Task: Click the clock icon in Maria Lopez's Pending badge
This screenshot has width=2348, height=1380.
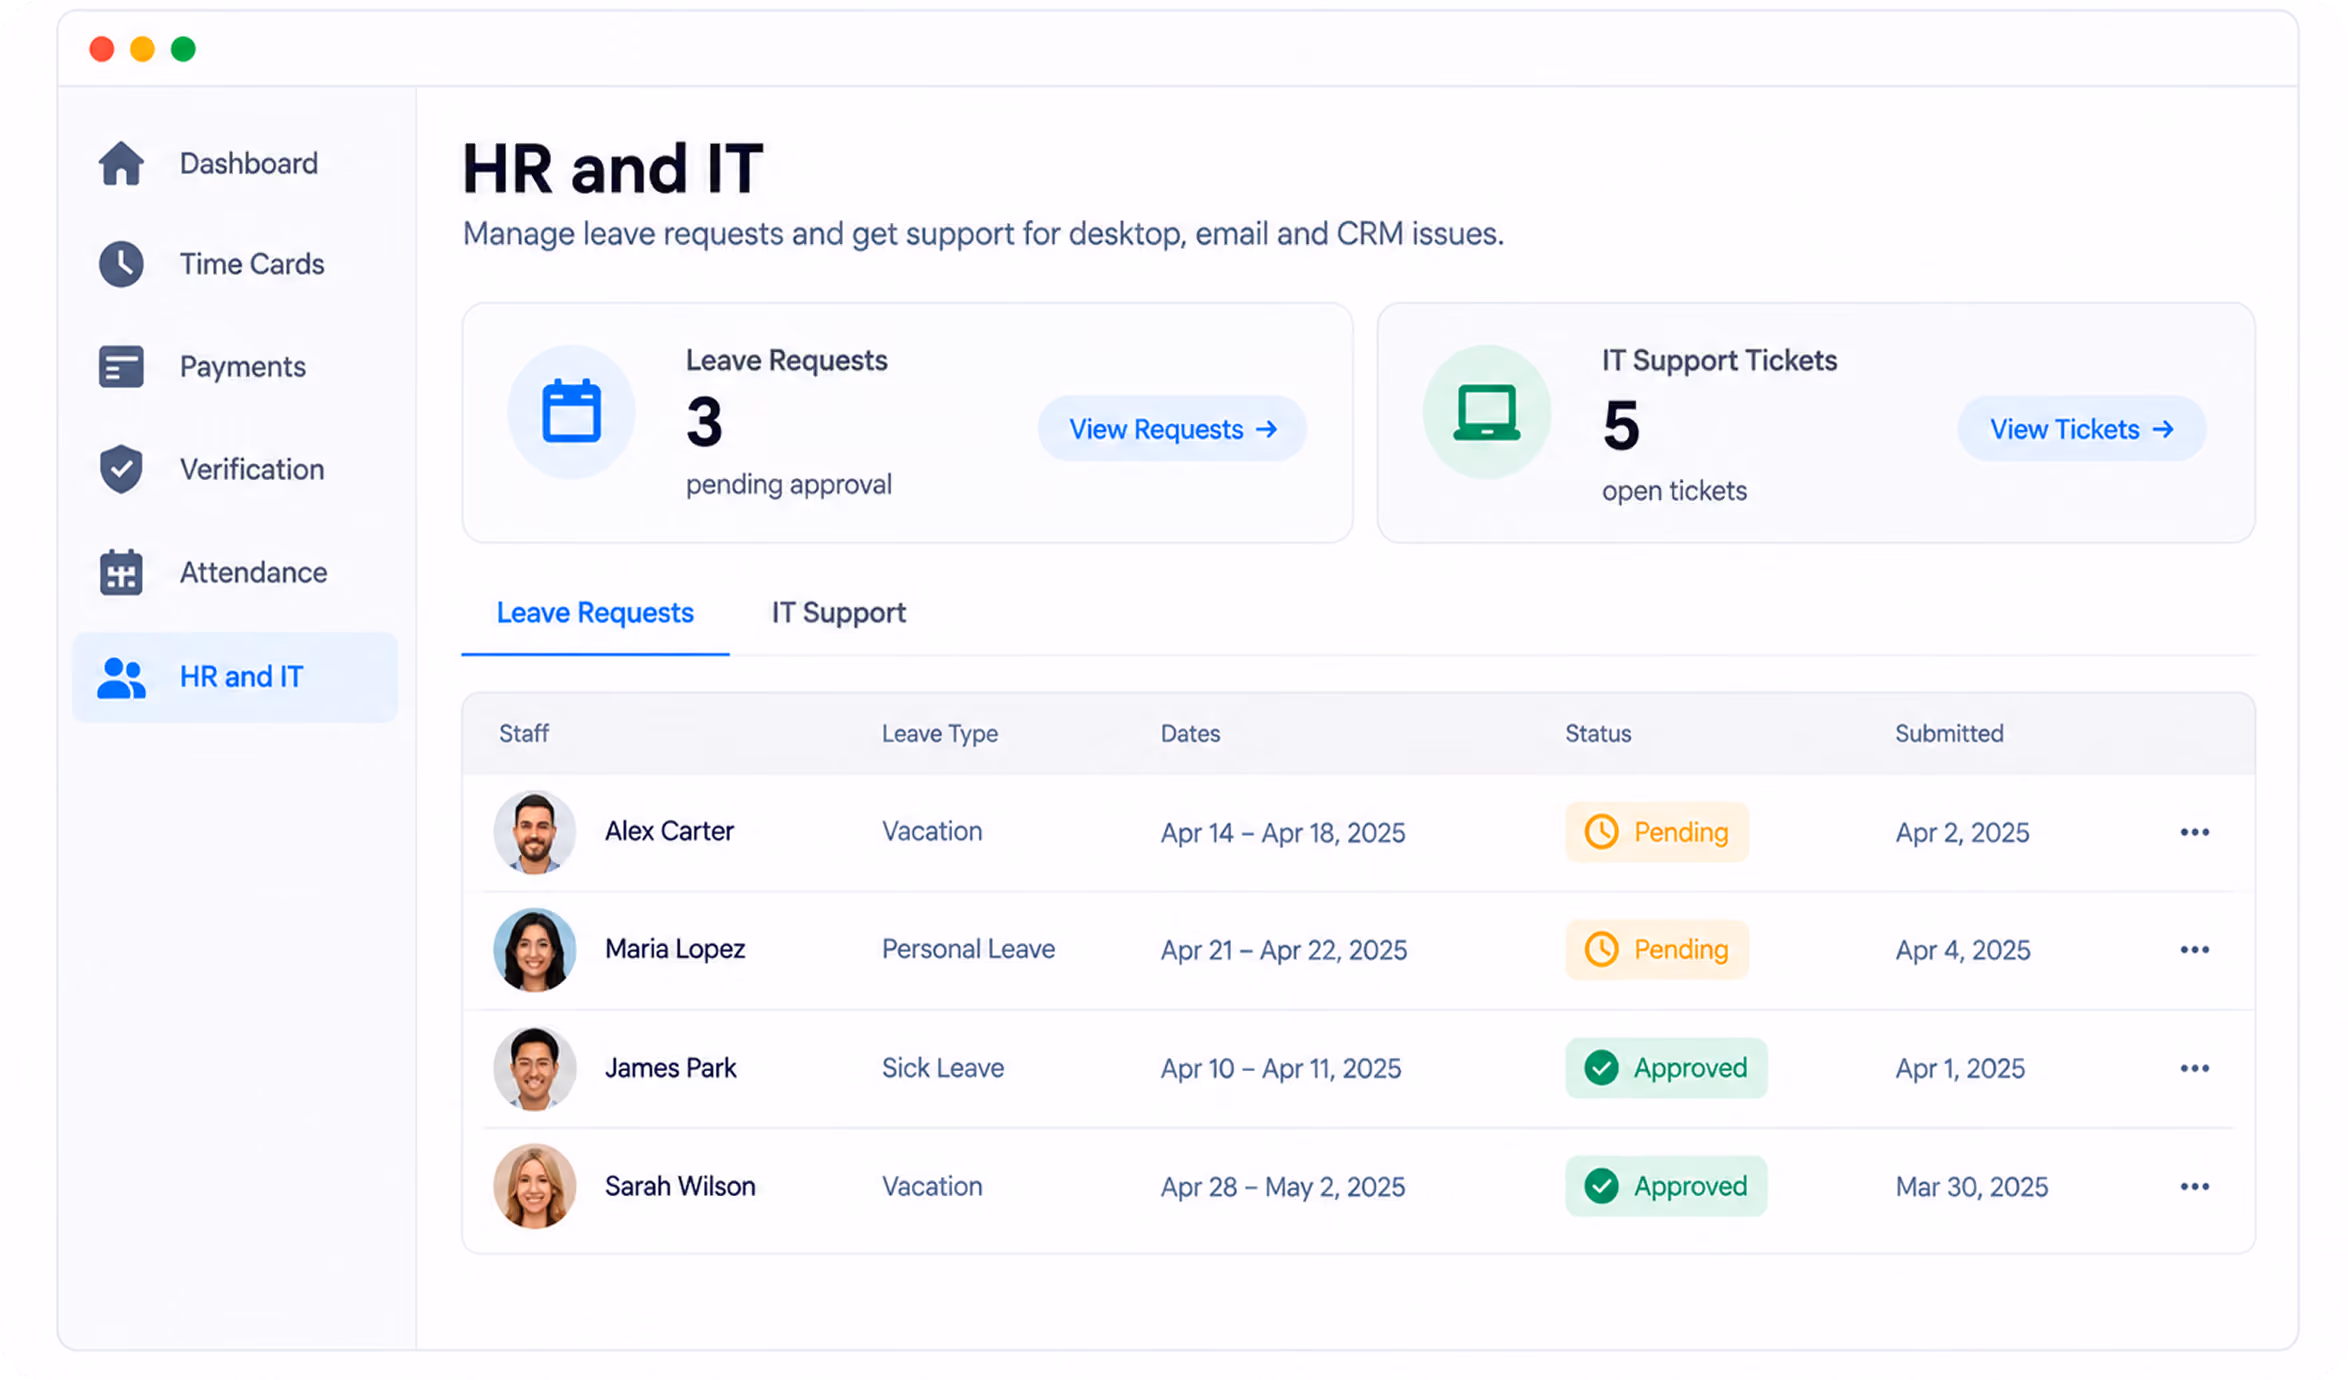Action: click(x=1601, y=950)
